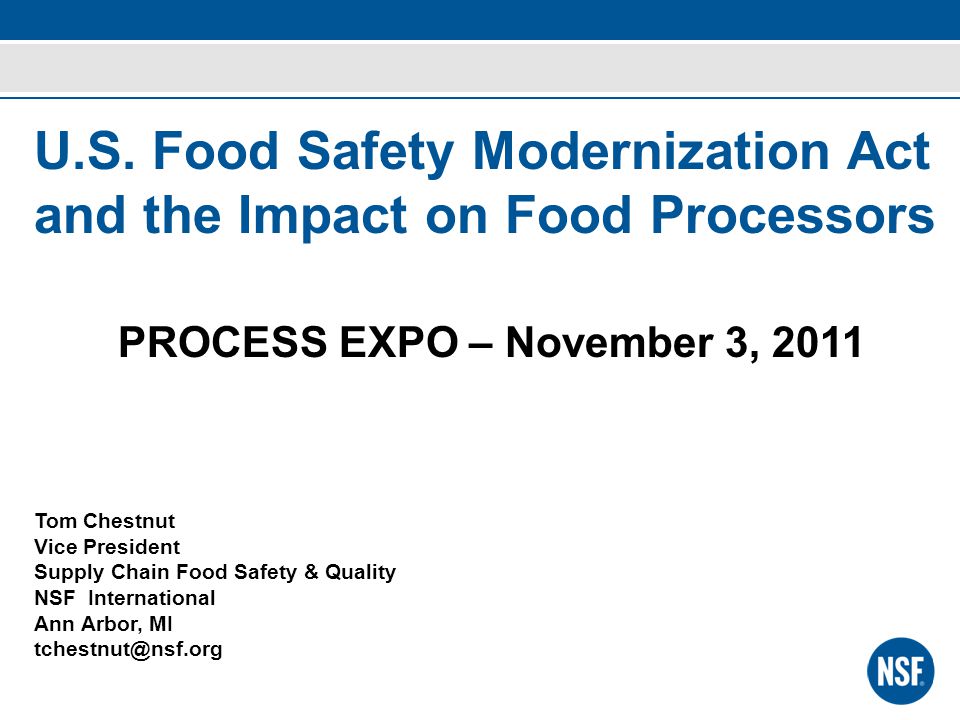Select the 'Ann Arbor, MI' location text
This screenshot has height=720, width=960.
tap(103, 624)
